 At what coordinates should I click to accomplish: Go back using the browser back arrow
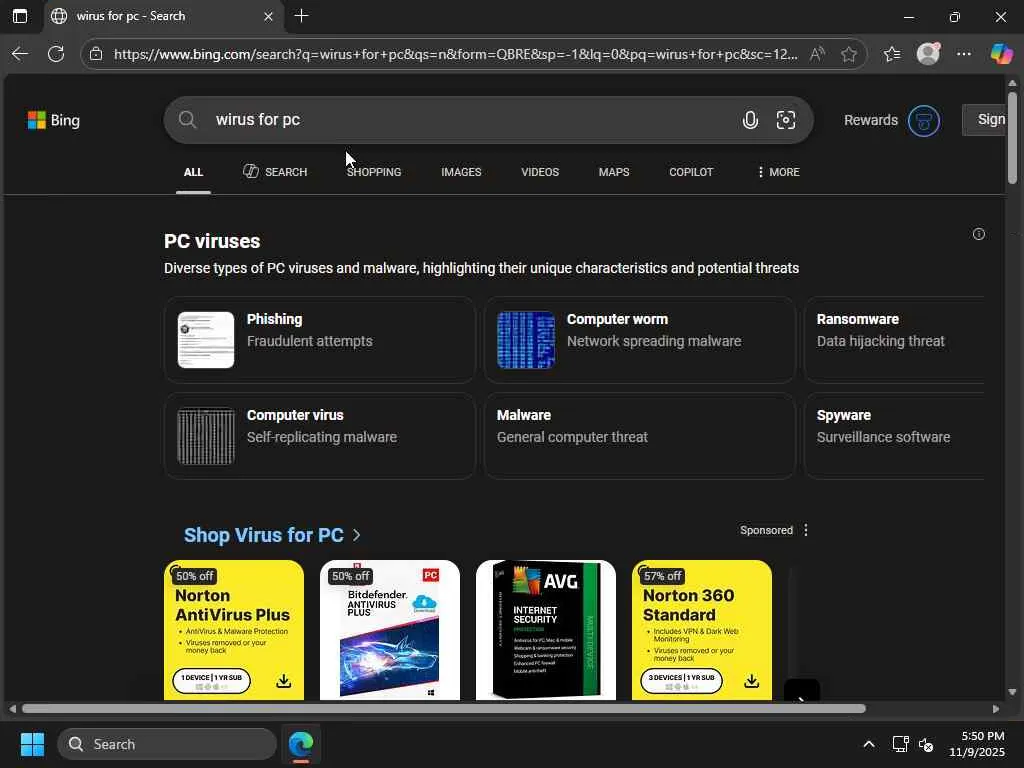(20, 54)
